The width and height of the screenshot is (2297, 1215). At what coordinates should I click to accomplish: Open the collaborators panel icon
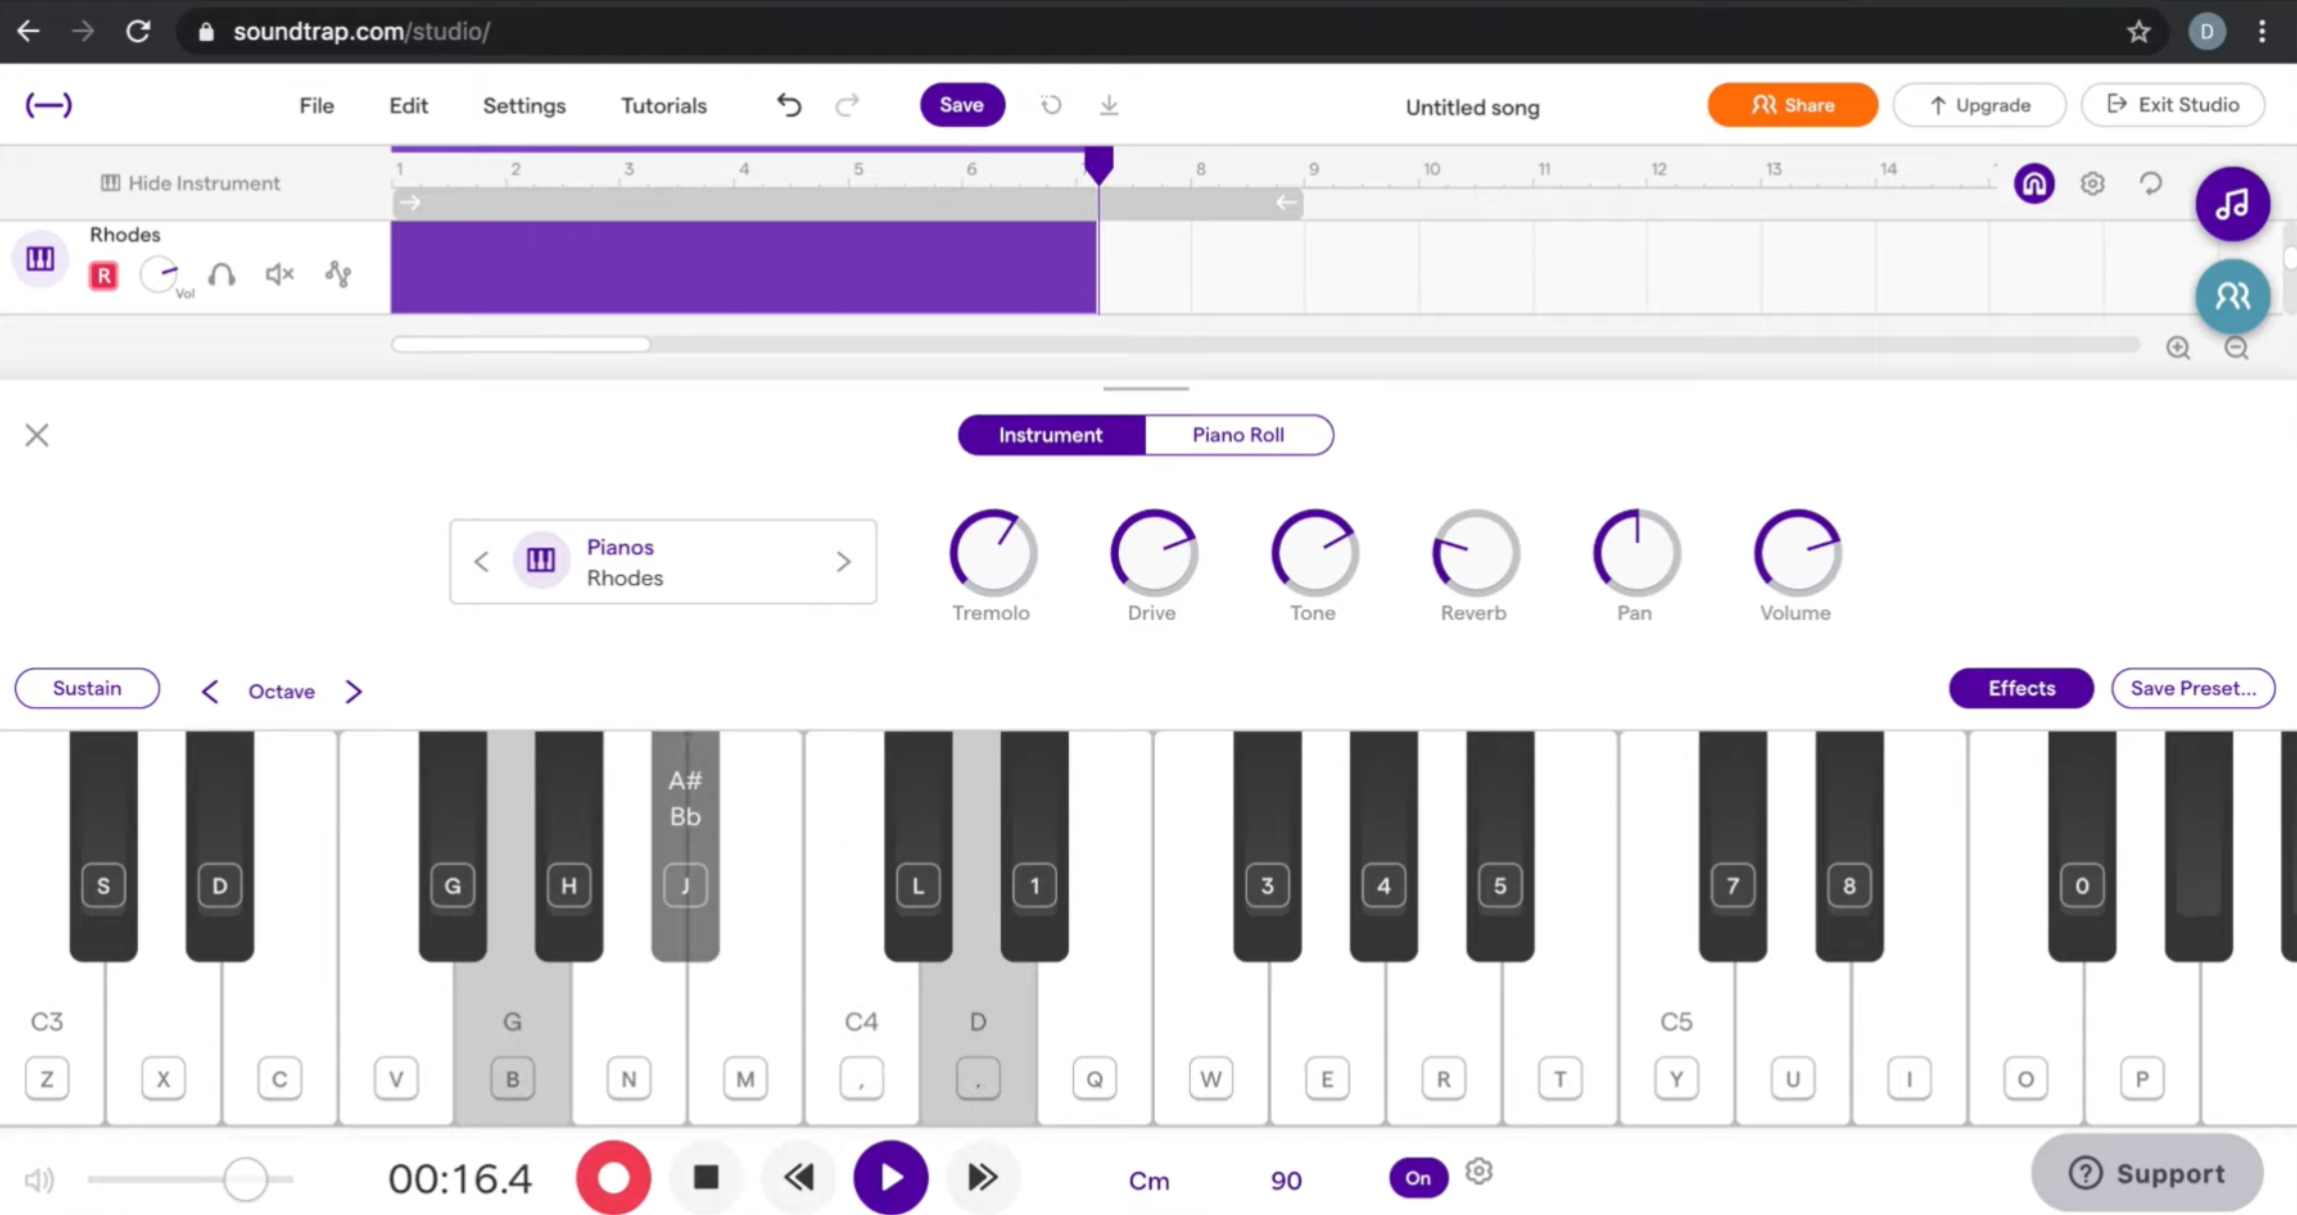coord(2232,296)
